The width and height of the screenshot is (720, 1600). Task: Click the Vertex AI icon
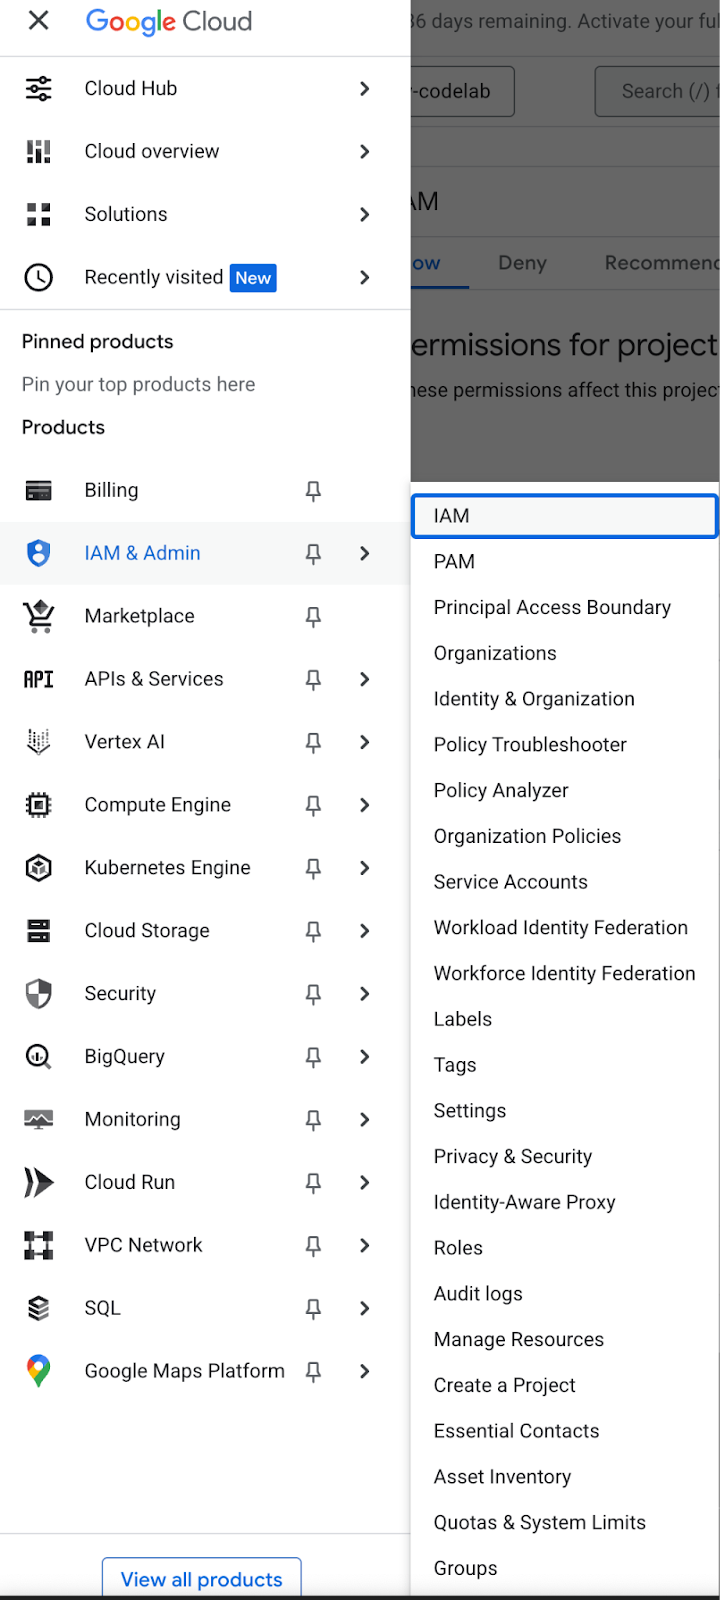(x=38, y=742)
